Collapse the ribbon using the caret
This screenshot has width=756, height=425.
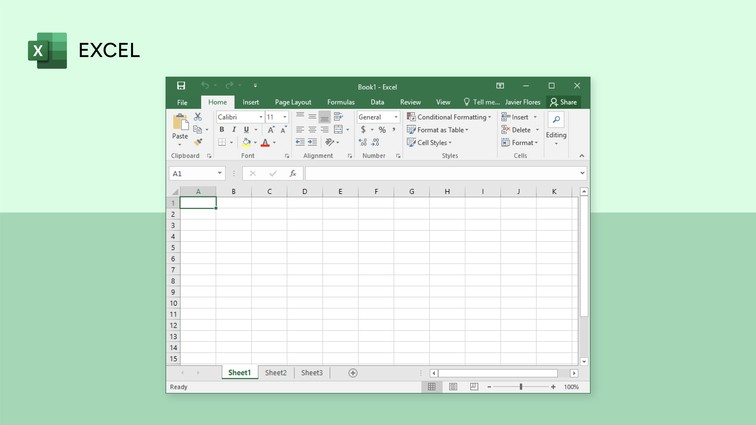581,156
